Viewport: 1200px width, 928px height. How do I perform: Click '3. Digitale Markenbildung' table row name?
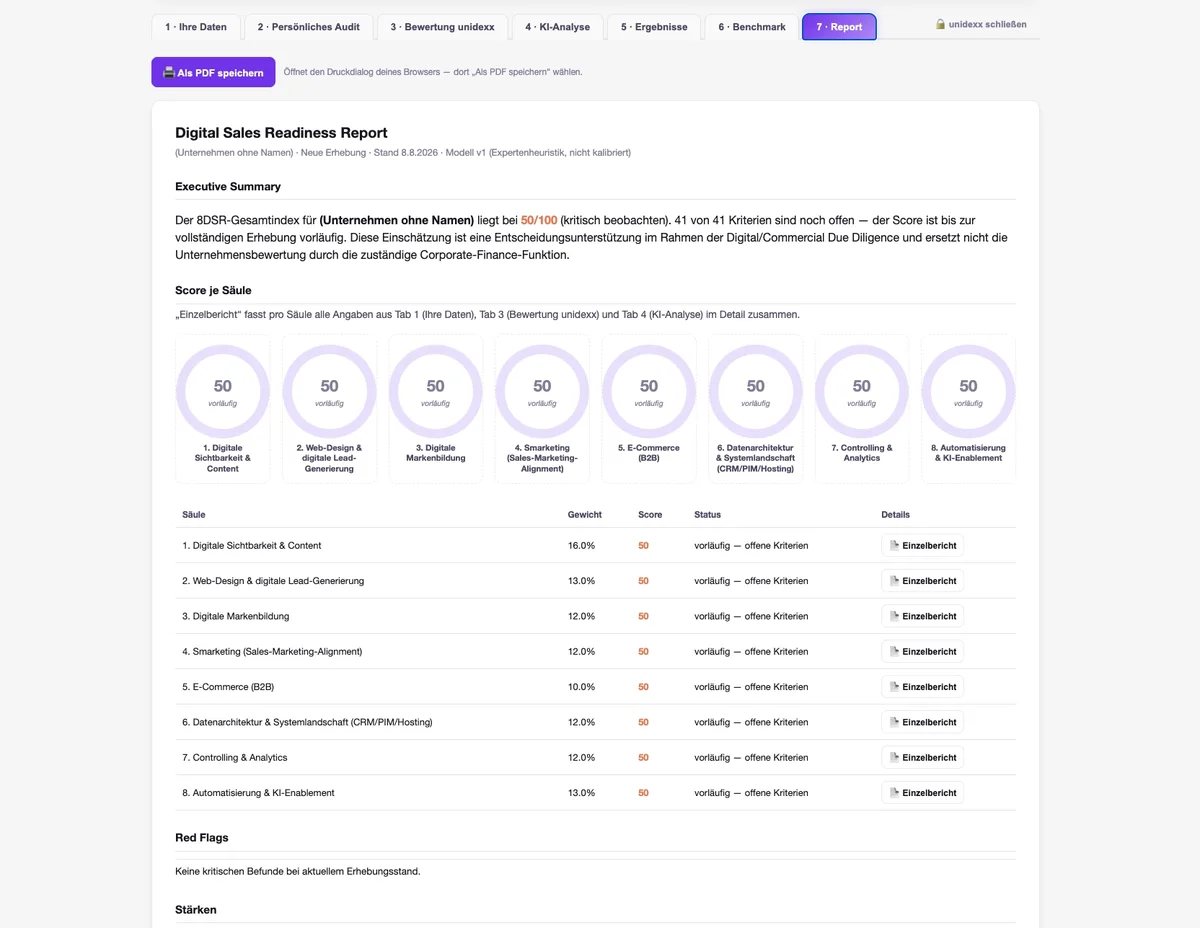click(236, 616)
